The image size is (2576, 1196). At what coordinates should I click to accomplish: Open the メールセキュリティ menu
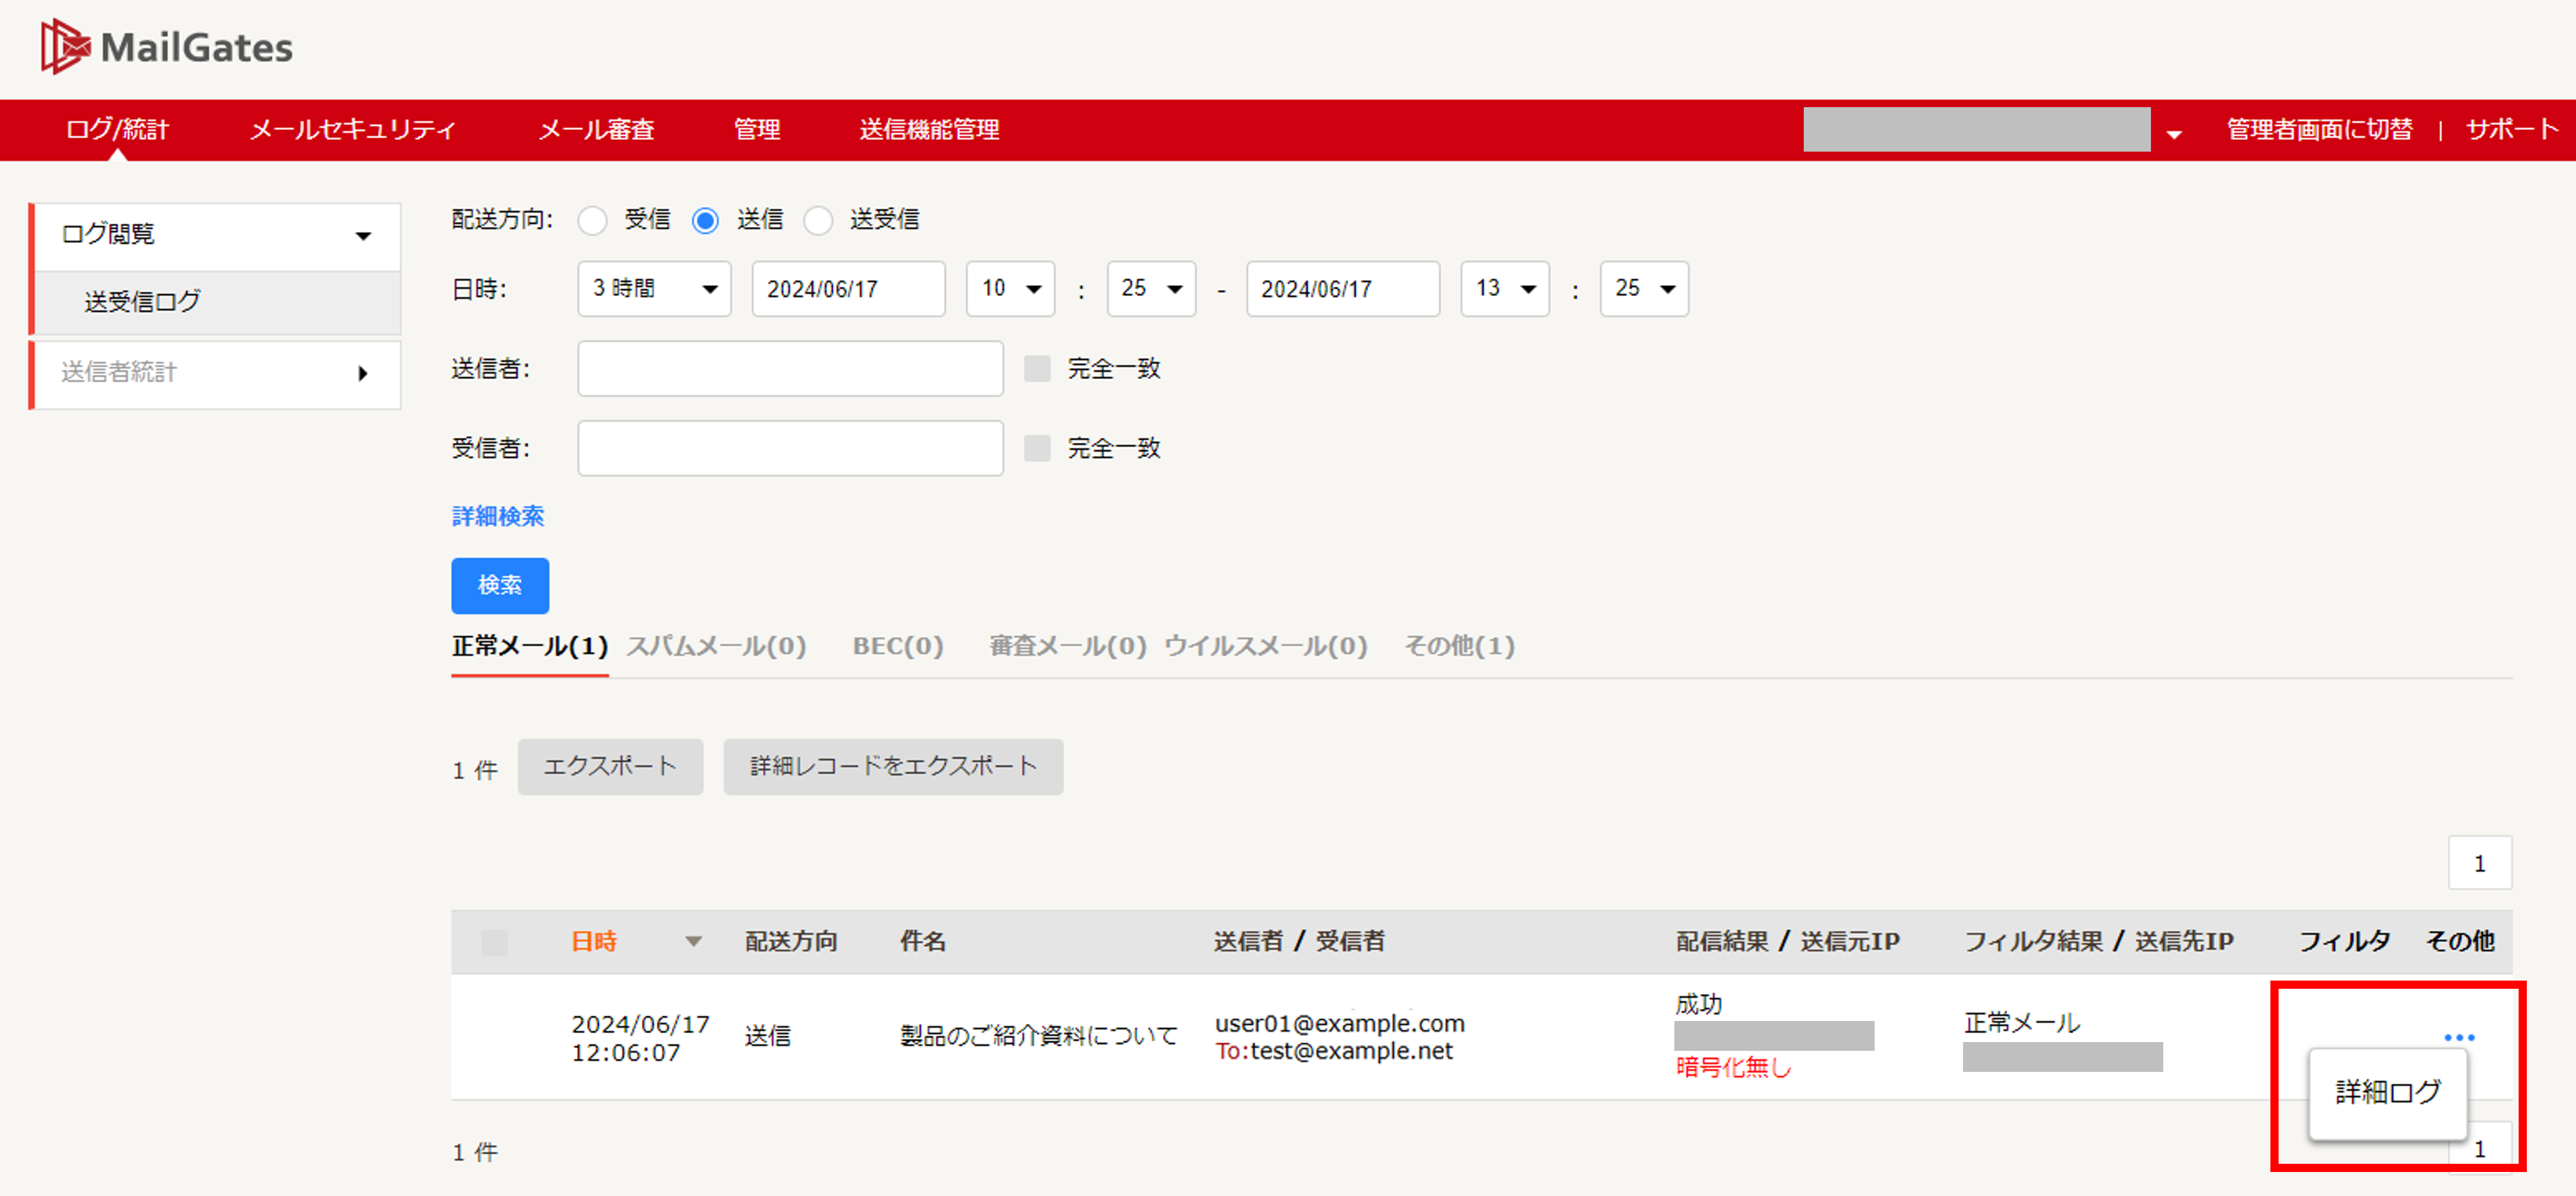[352, 129]
